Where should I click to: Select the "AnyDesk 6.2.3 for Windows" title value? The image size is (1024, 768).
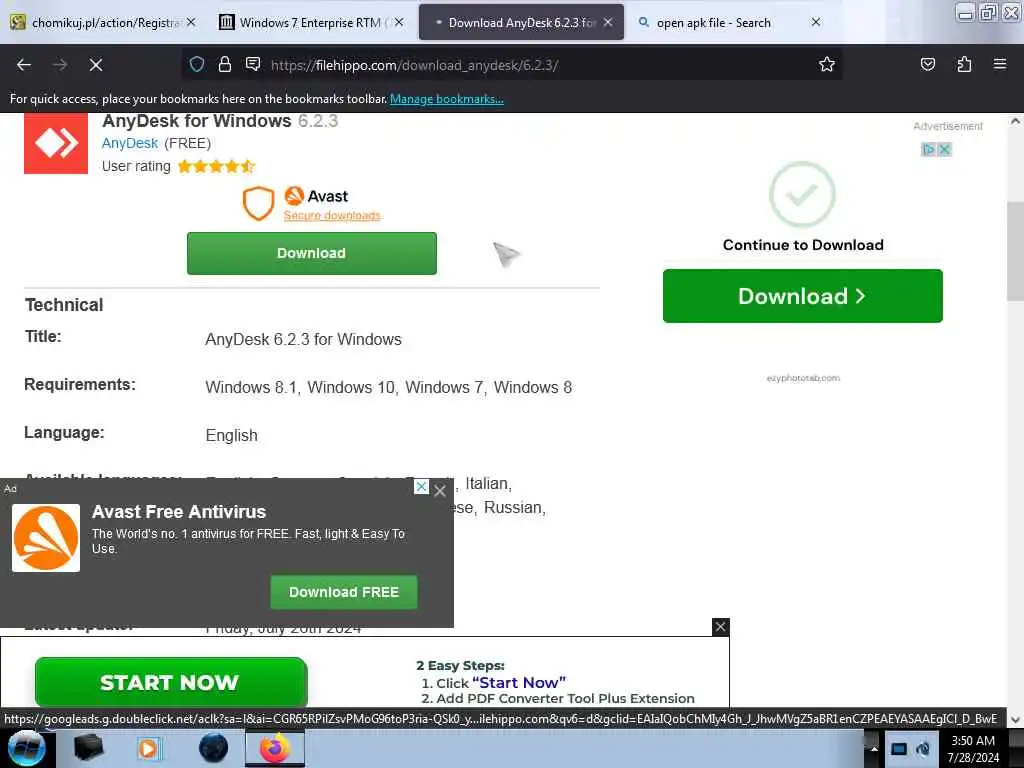tap(304, 340)
